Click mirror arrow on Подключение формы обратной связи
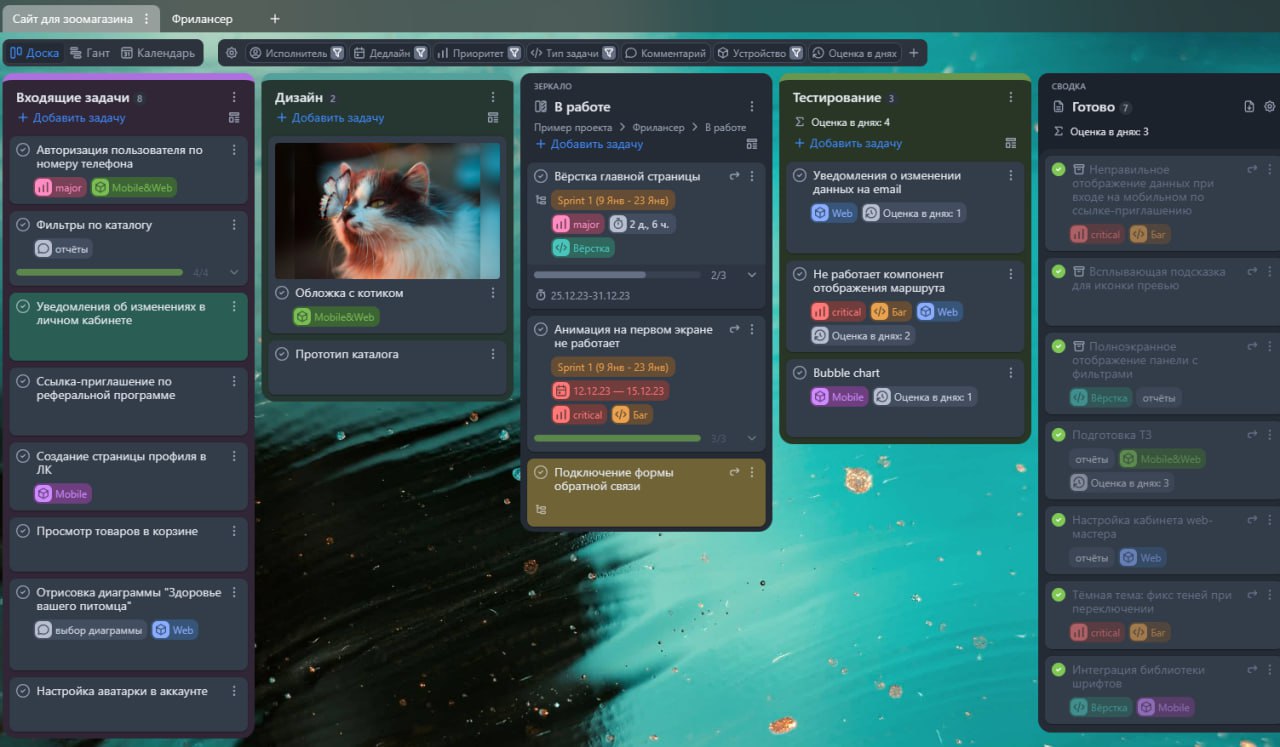 click(x=734, y=472)
